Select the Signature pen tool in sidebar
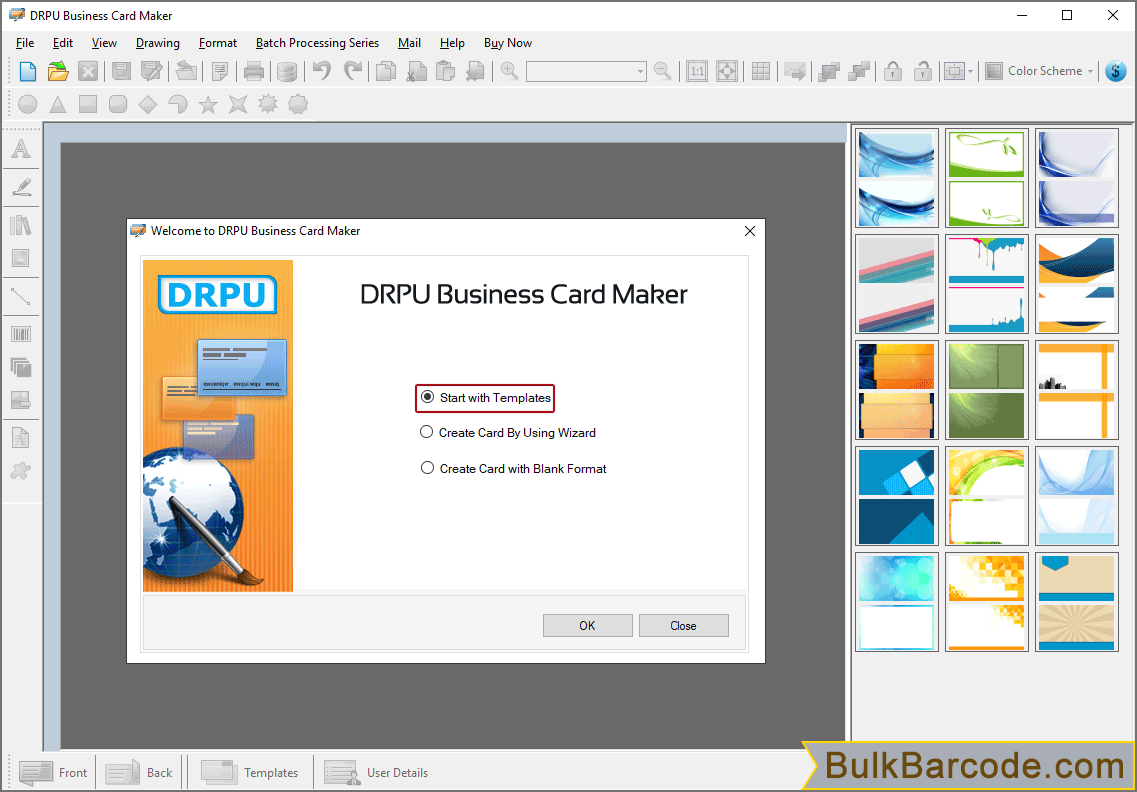The width and height of the screenshot is (1137, 792). coord(21,186)
